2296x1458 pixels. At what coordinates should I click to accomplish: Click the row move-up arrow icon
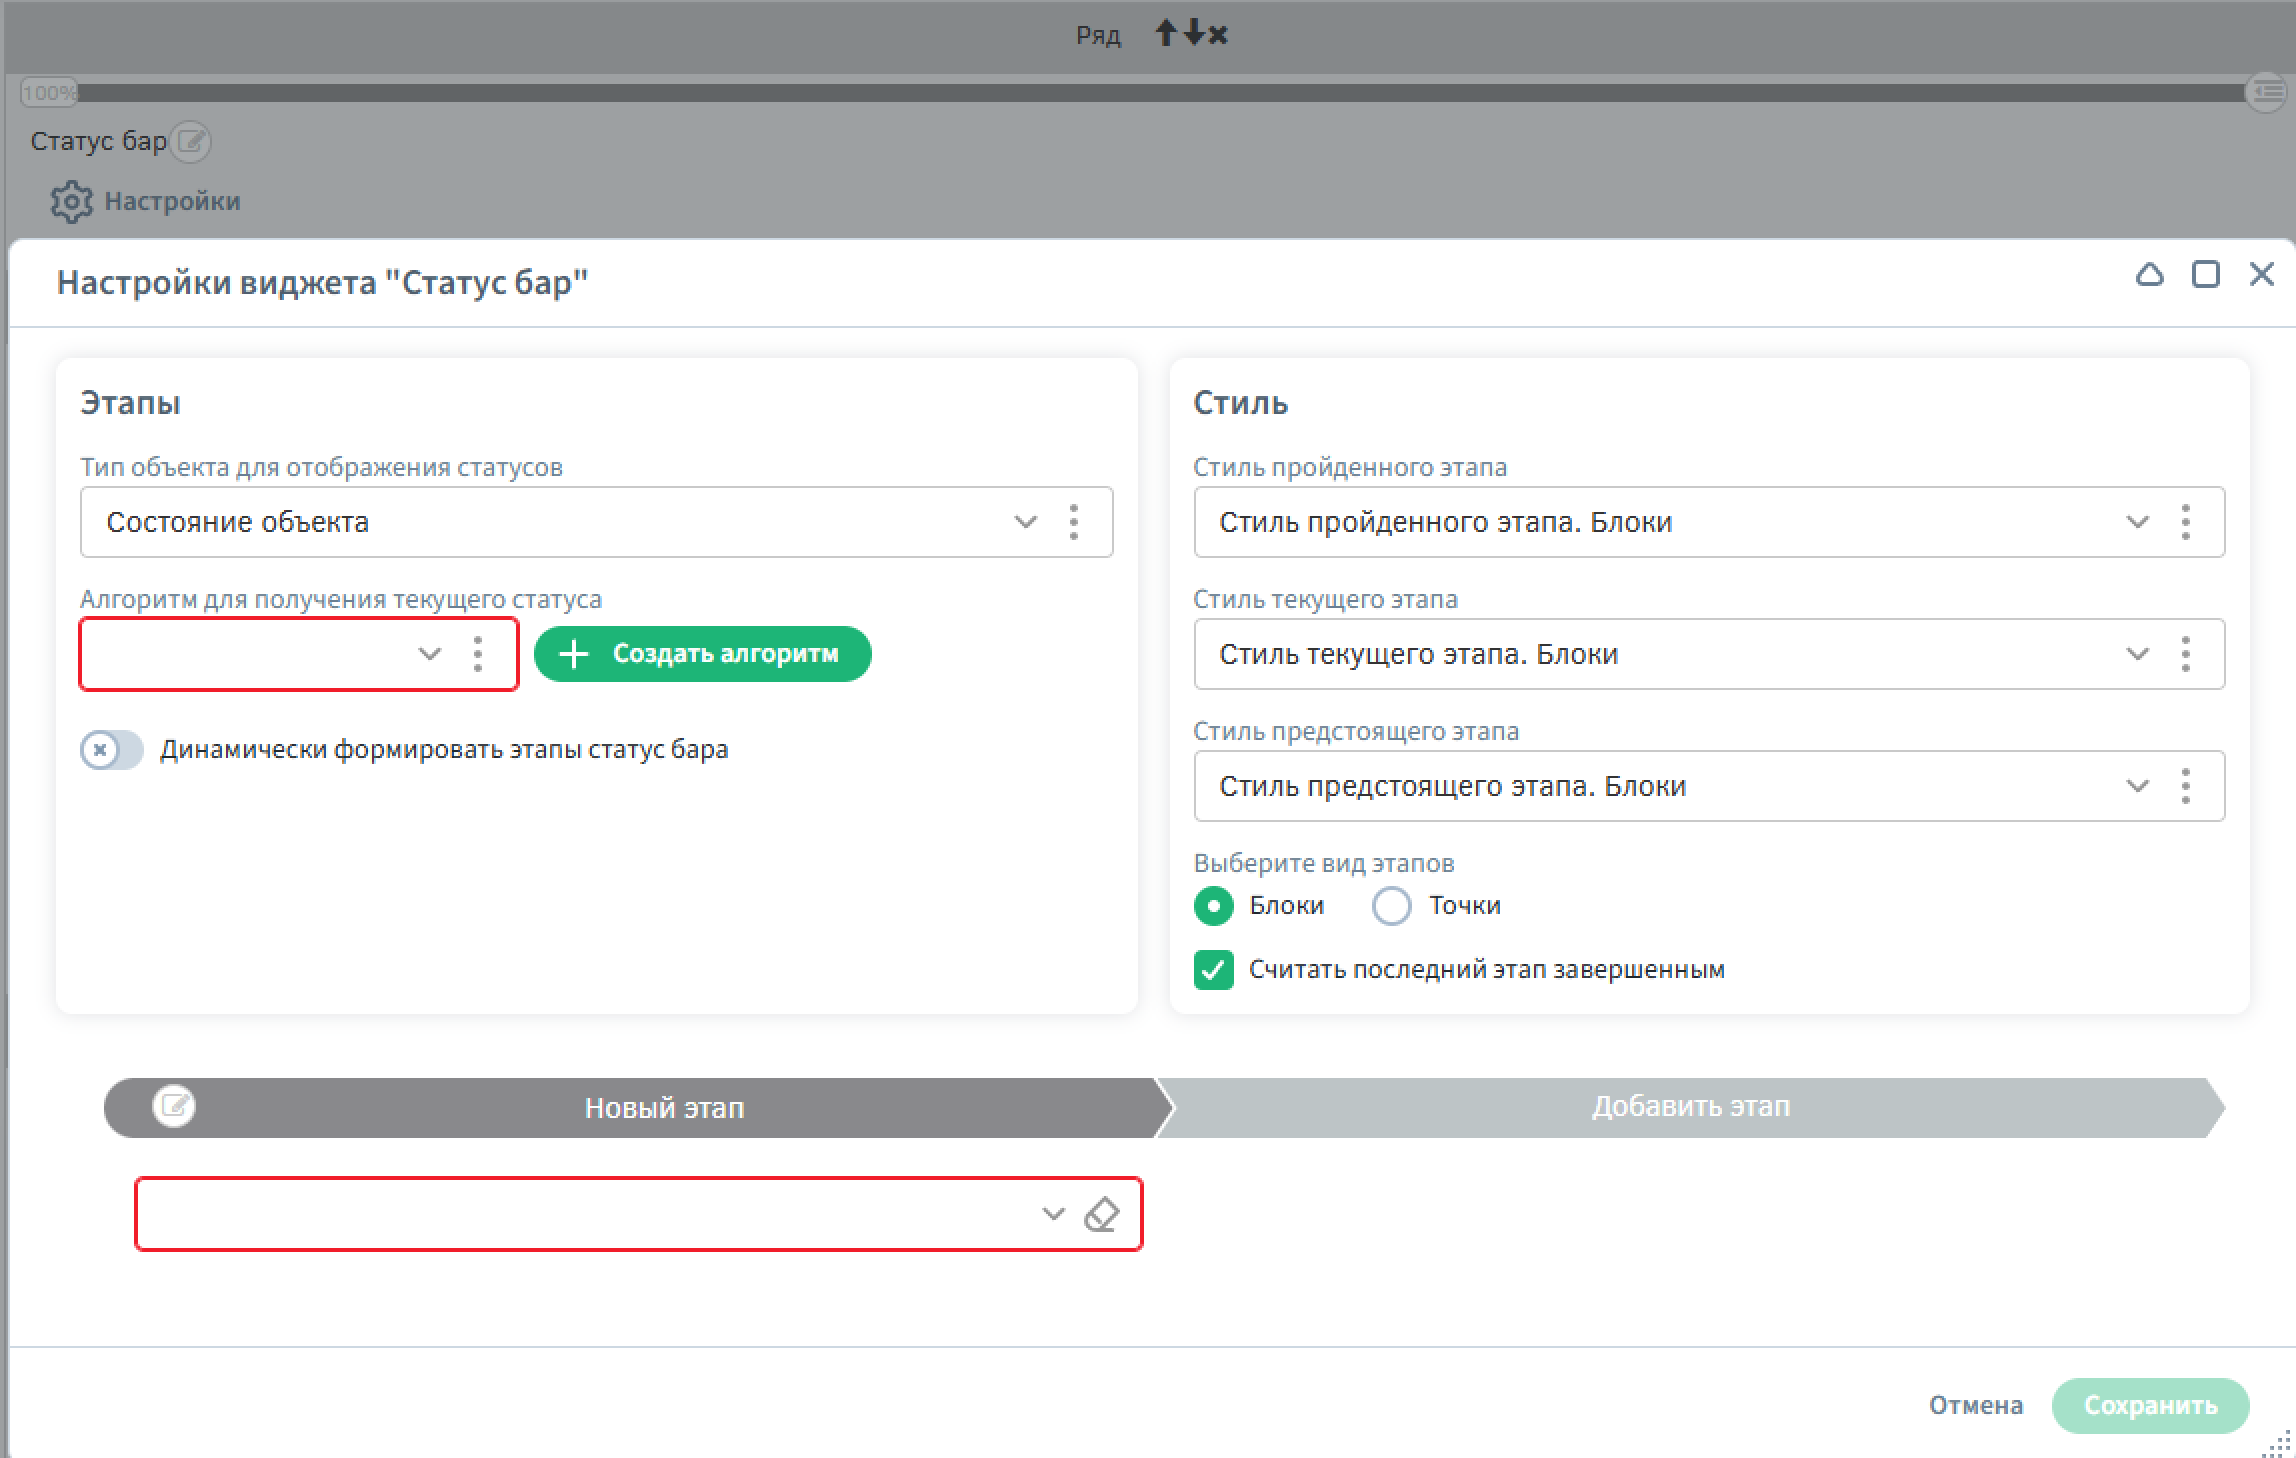pyautogui.click(x=1165, y=33)
